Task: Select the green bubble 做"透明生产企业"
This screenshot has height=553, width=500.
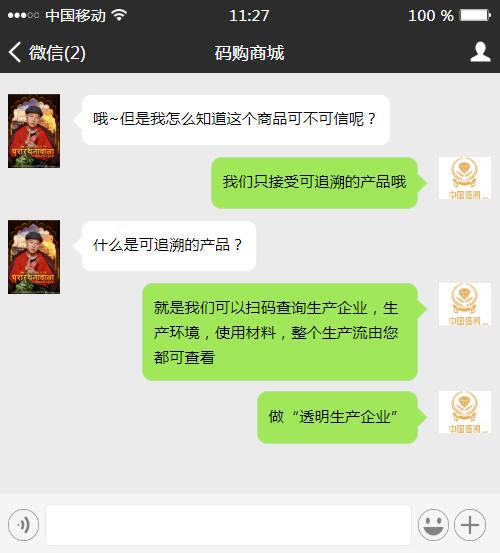Action: click(x=337, y=417)
